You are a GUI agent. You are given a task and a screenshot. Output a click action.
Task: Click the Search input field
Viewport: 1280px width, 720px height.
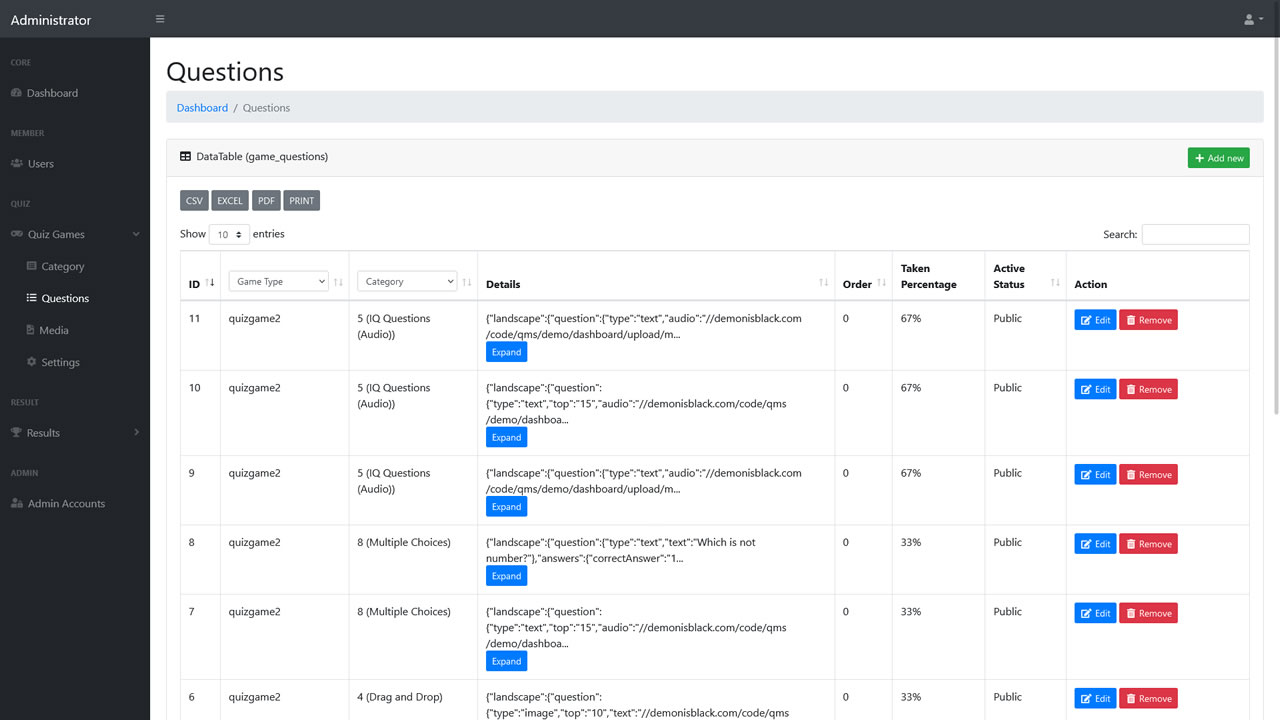point(1195,235)
